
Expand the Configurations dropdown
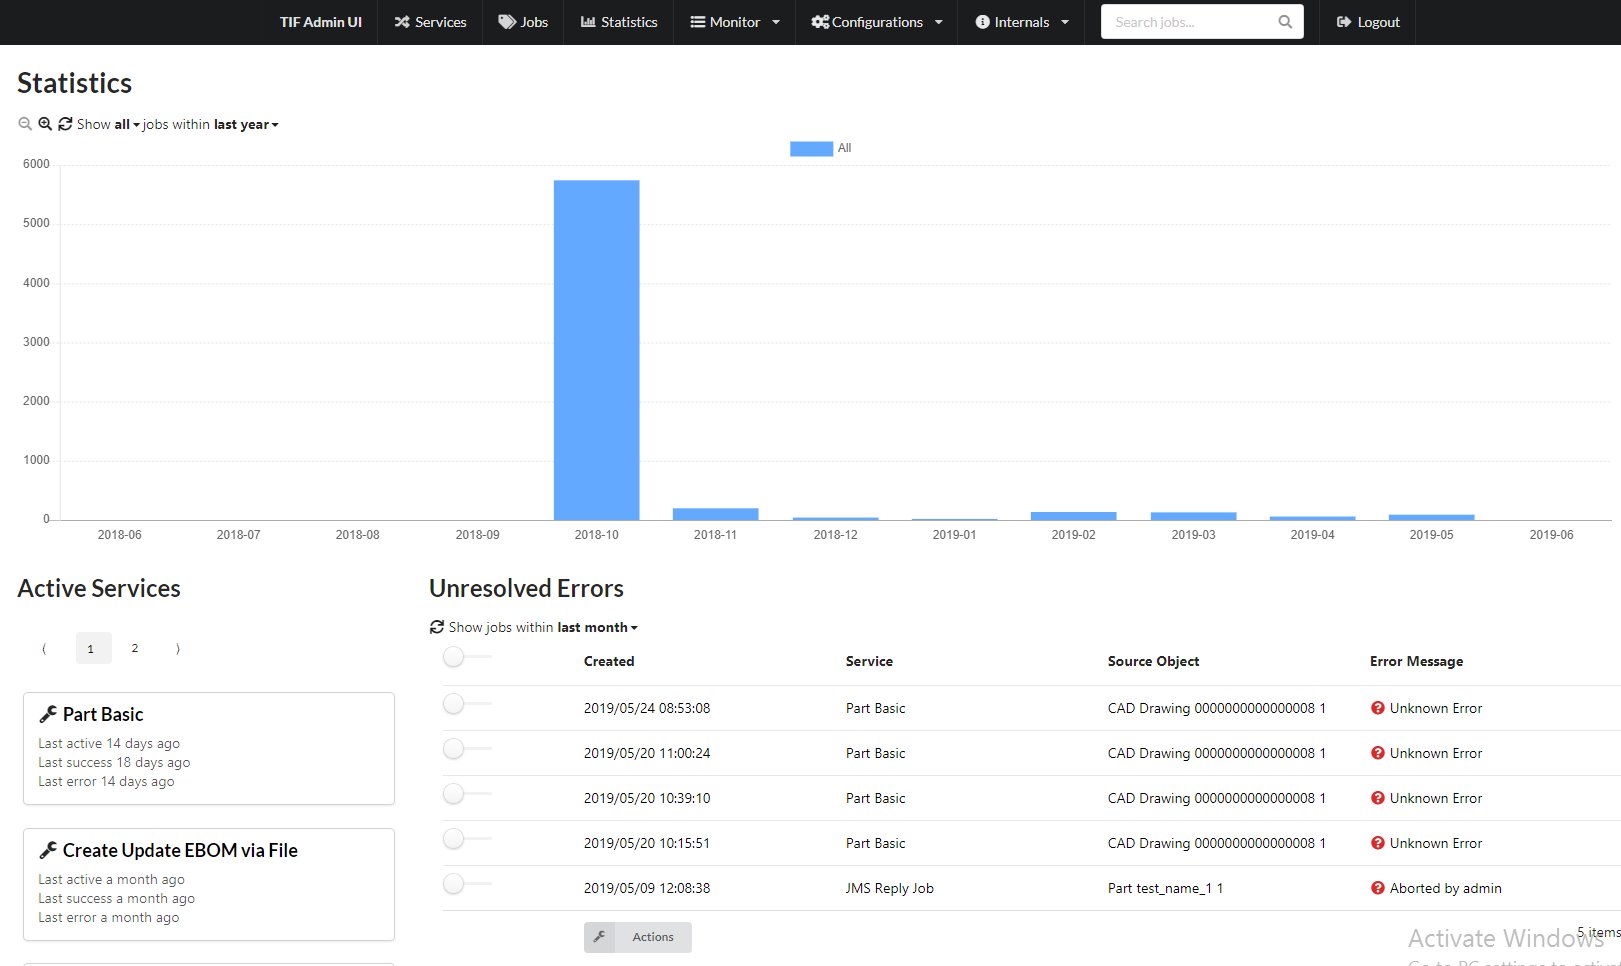tap(877, 22)
